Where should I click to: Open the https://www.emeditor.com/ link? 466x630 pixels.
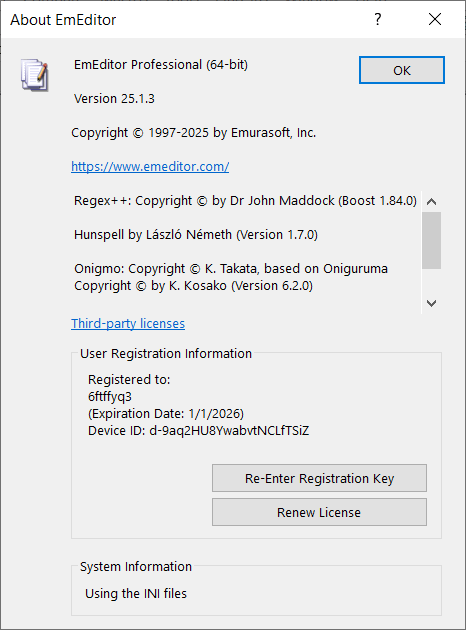(x=150, y=166)
